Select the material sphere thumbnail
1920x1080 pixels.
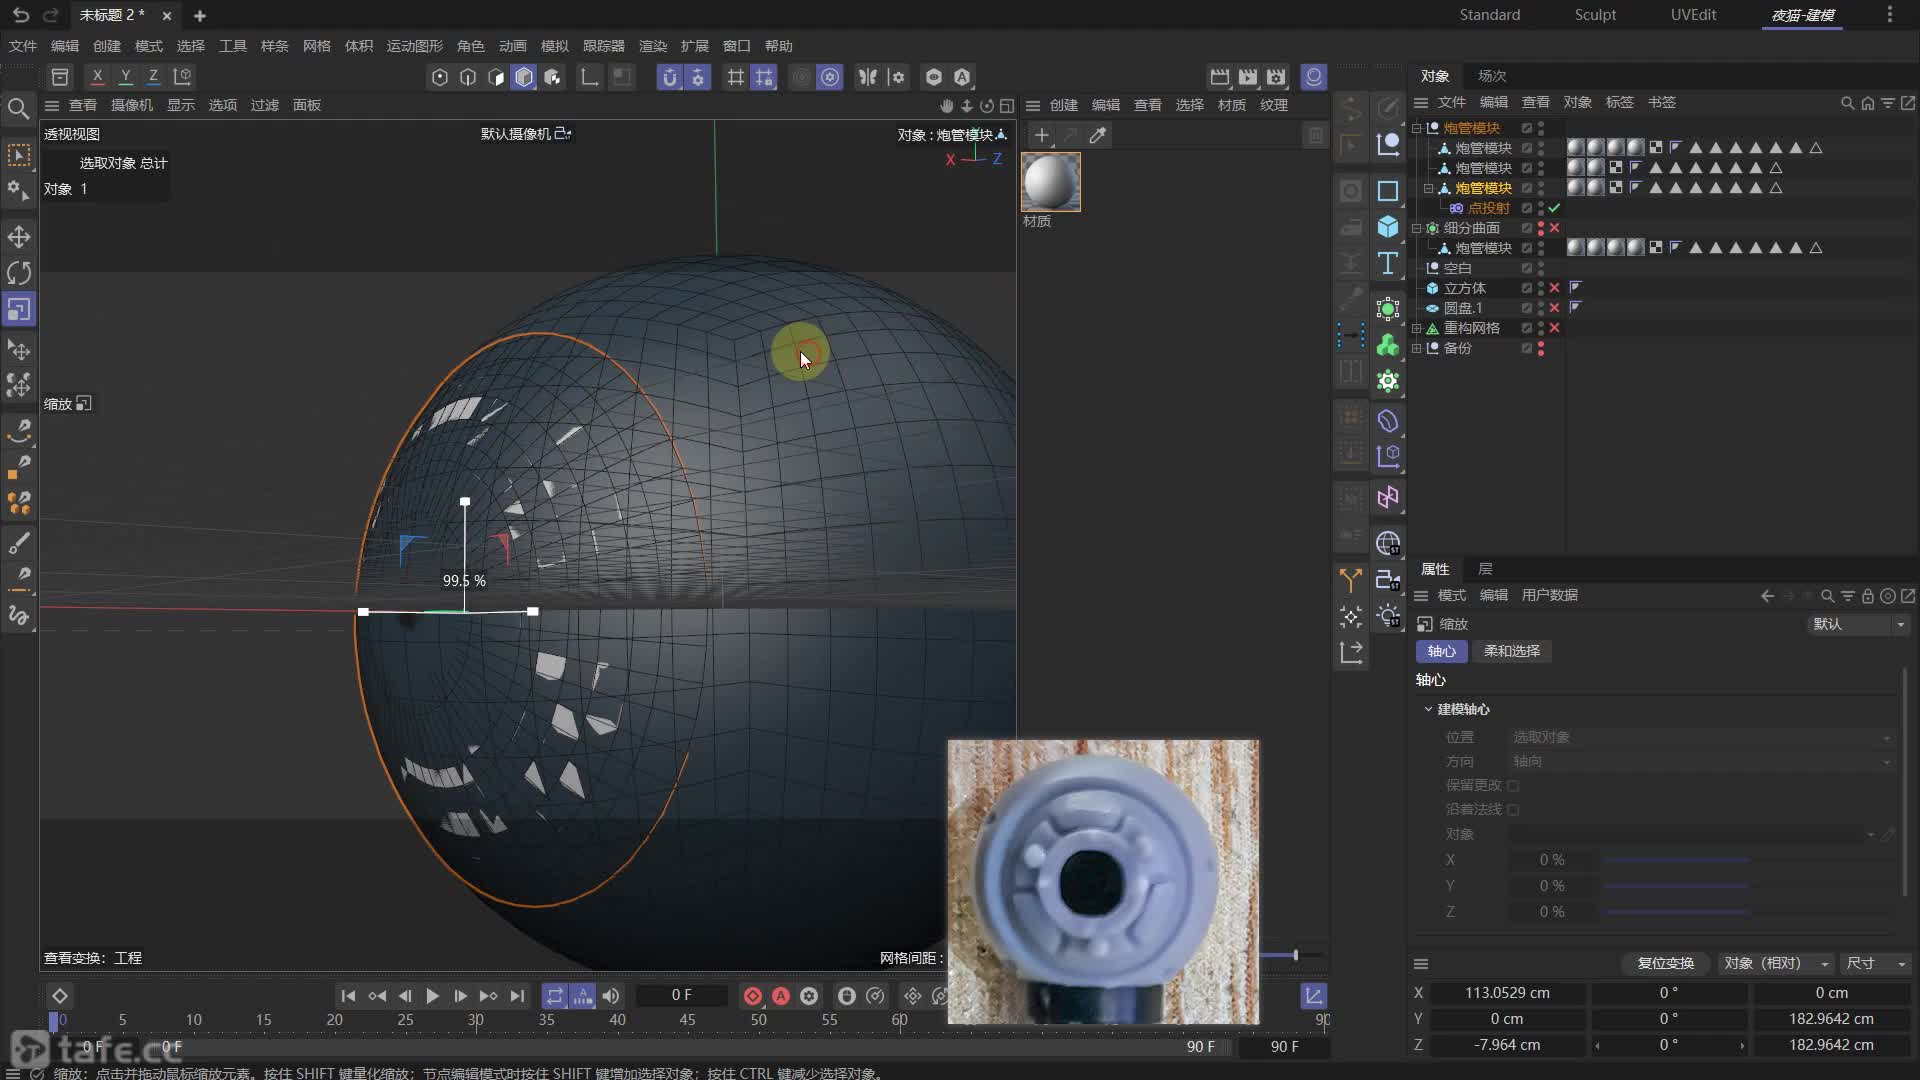click(1051, 182)
